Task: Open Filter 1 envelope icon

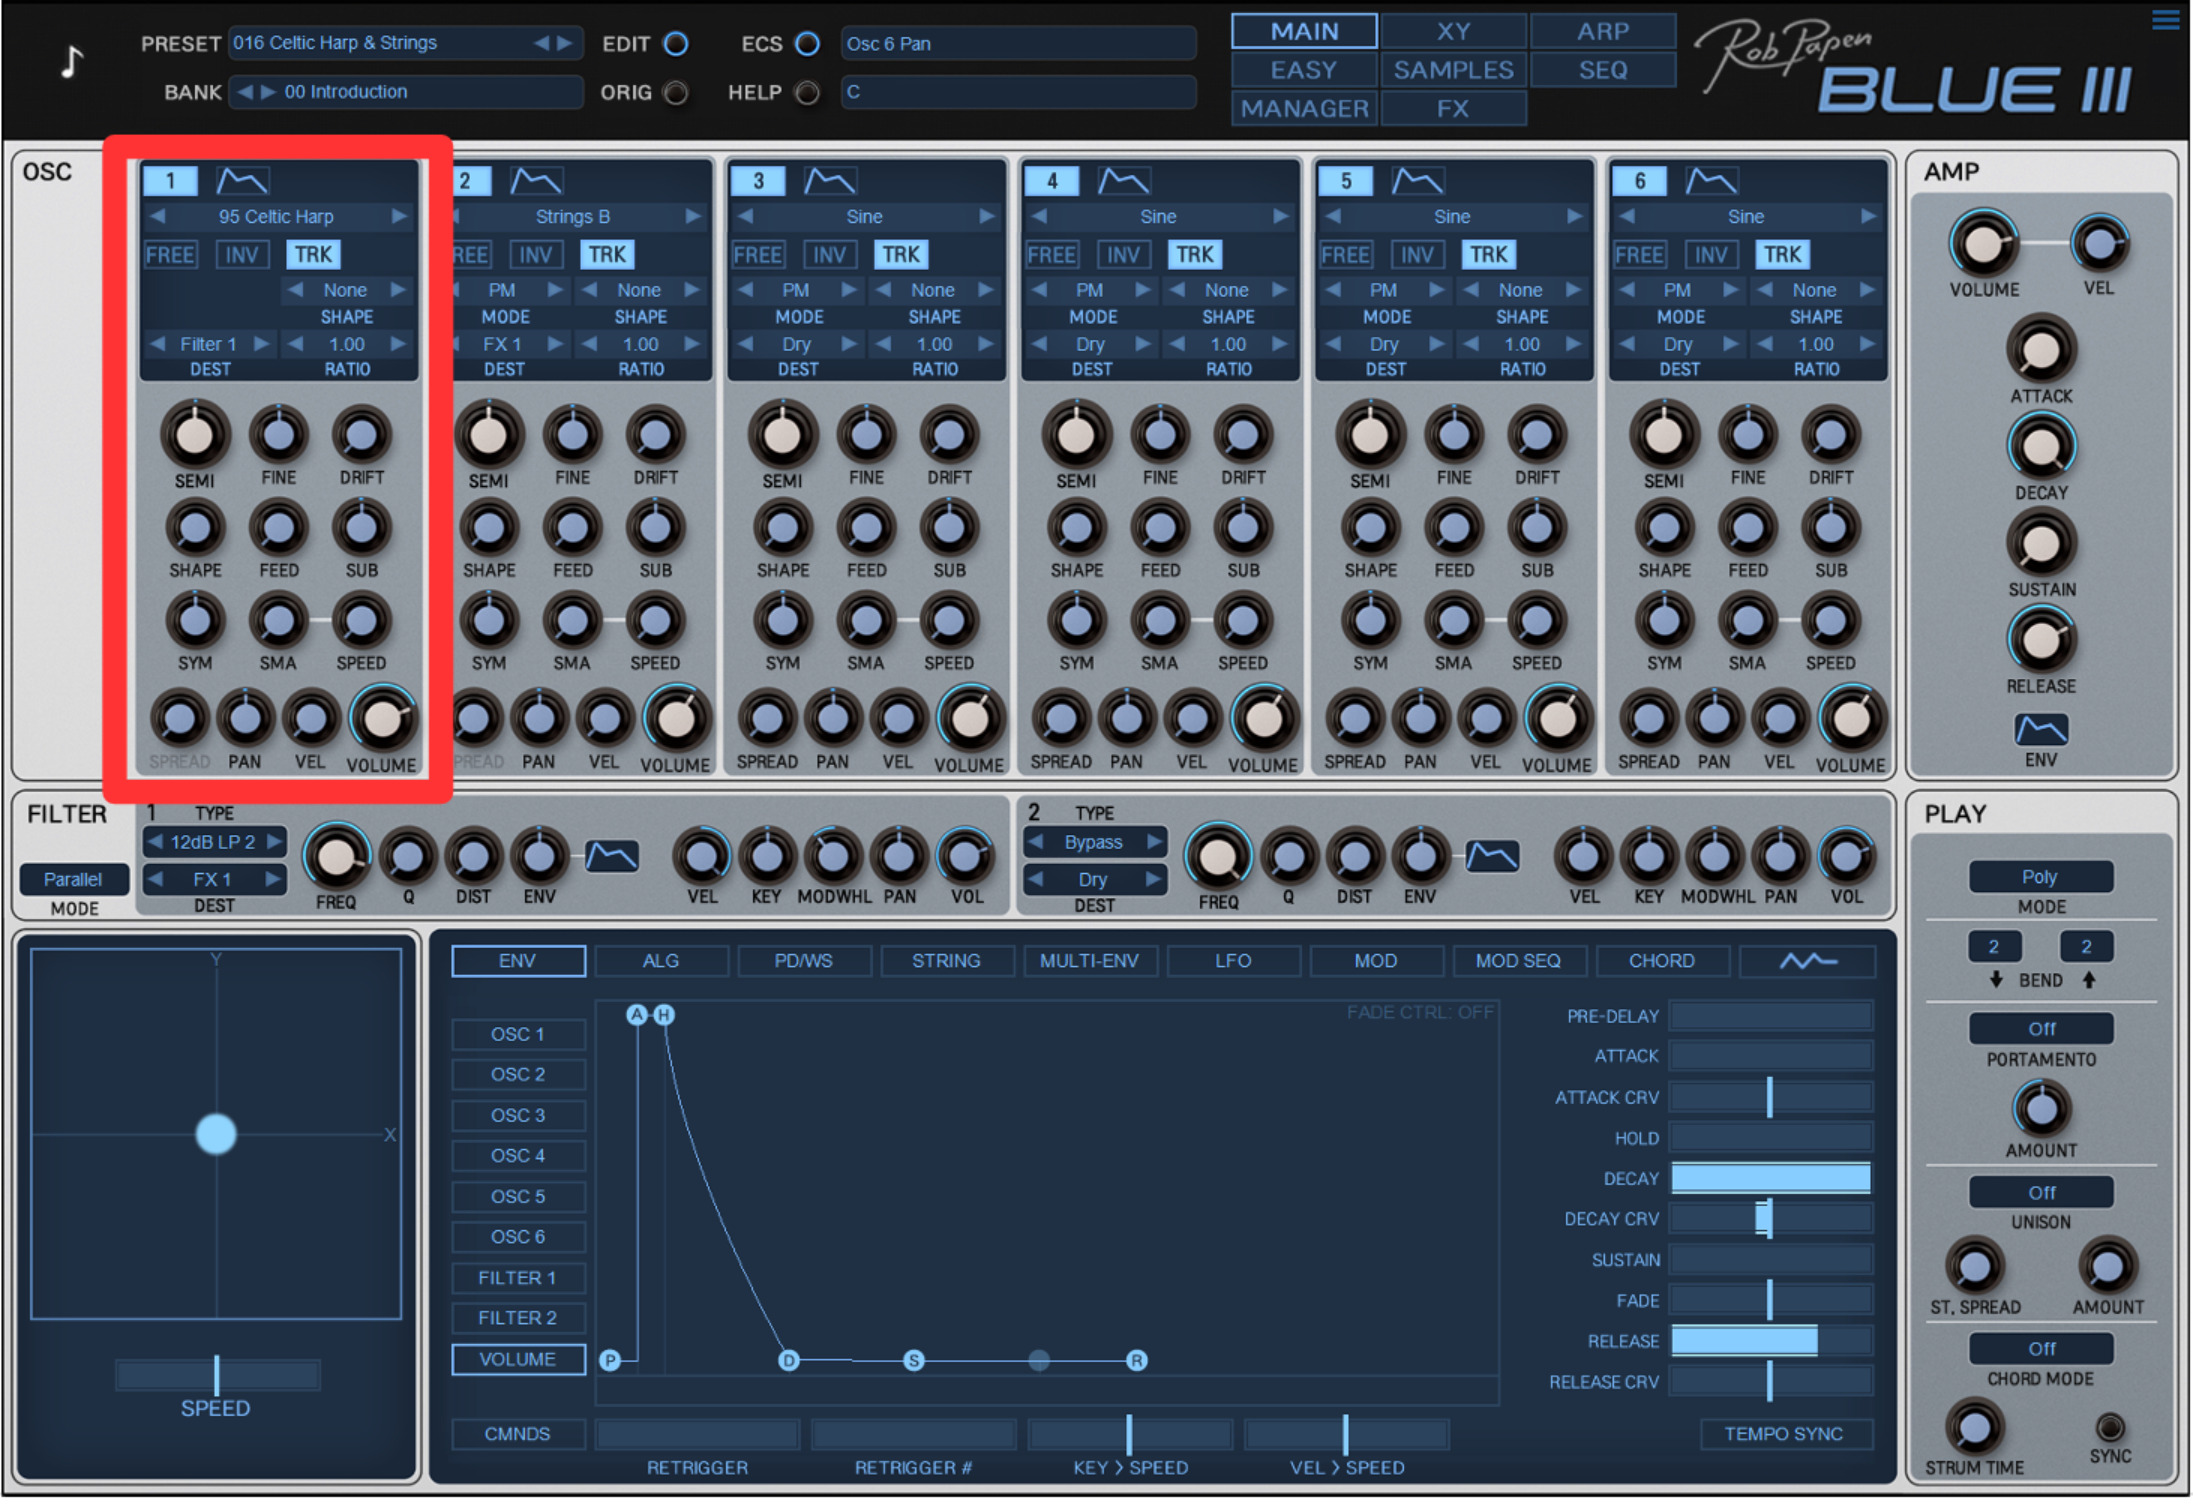Action: (611, 856)
